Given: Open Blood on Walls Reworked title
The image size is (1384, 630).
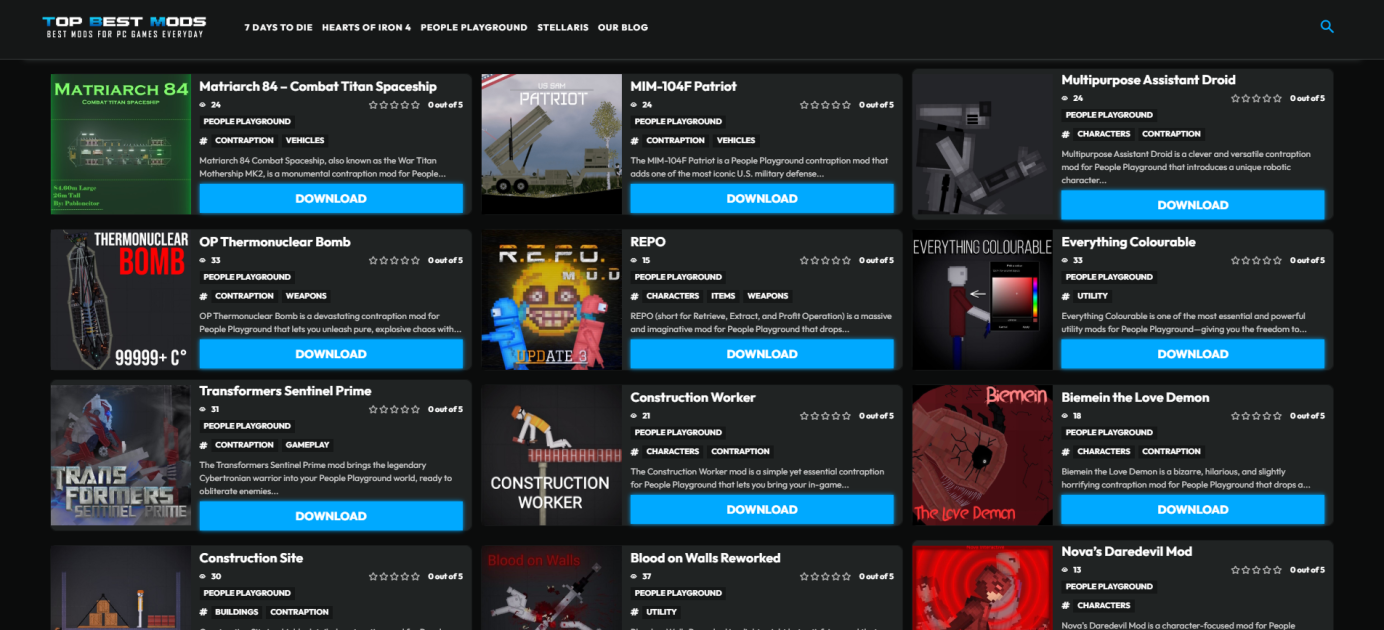Looking at the screenshot, I should (x=705, y=558).
